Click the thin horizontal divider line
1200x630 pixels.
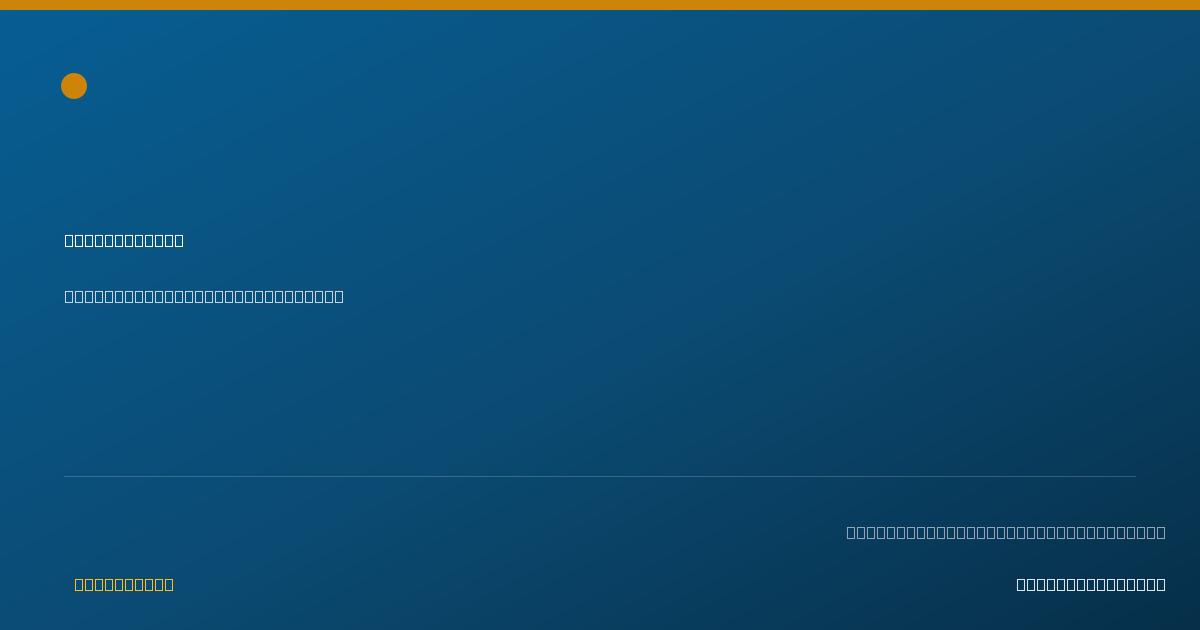point(600,476)
